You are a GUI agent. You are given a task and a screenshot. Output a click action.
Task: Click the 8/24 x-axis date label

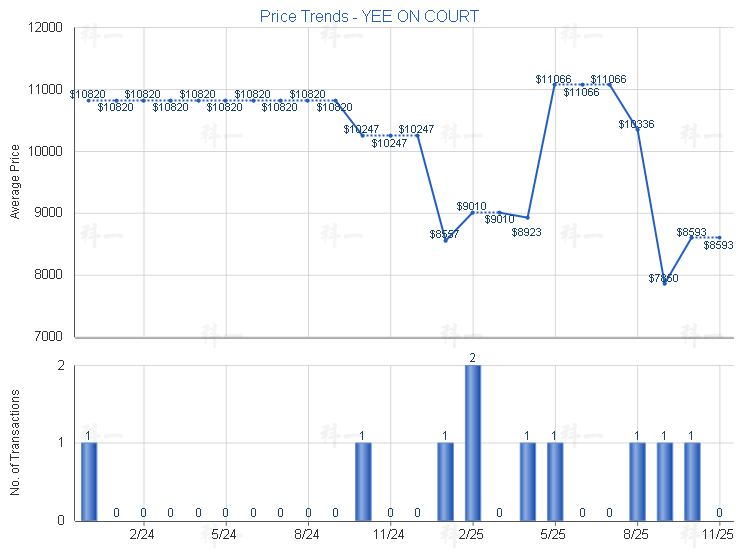pyautogui.click(x=308, y=535)
